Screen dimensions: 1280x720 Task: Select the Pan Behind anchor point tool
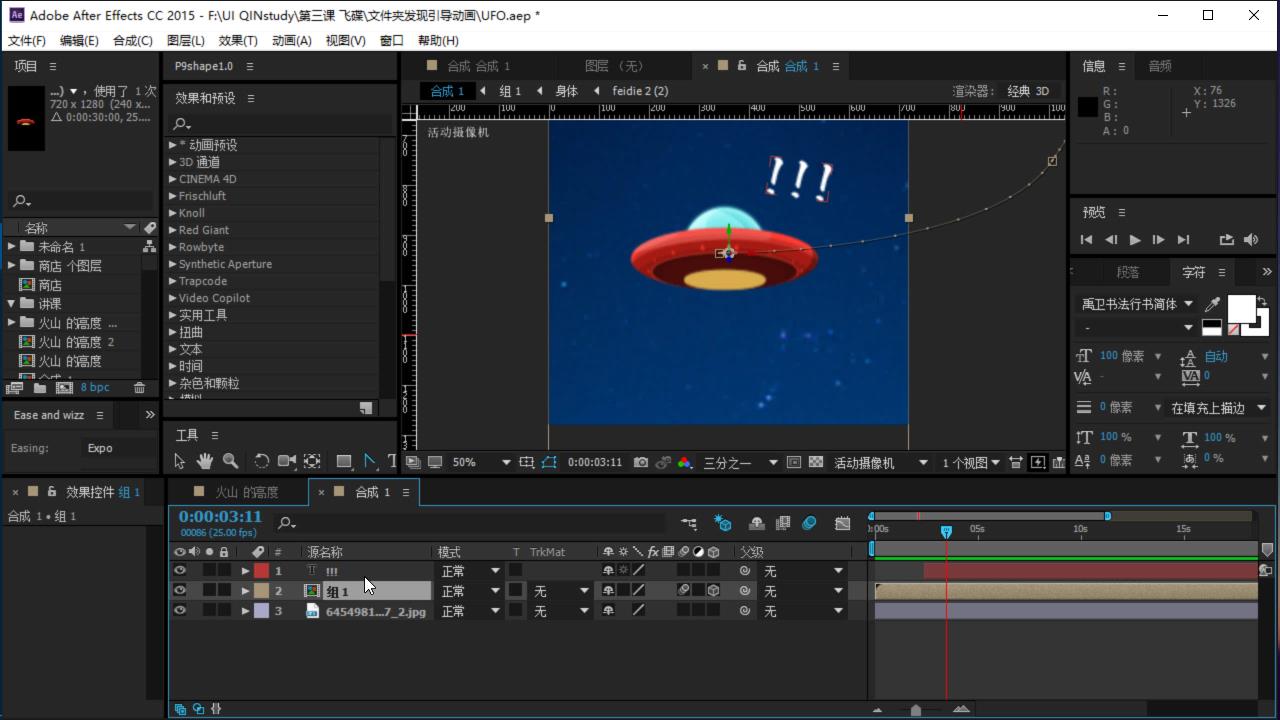[312, 461]
